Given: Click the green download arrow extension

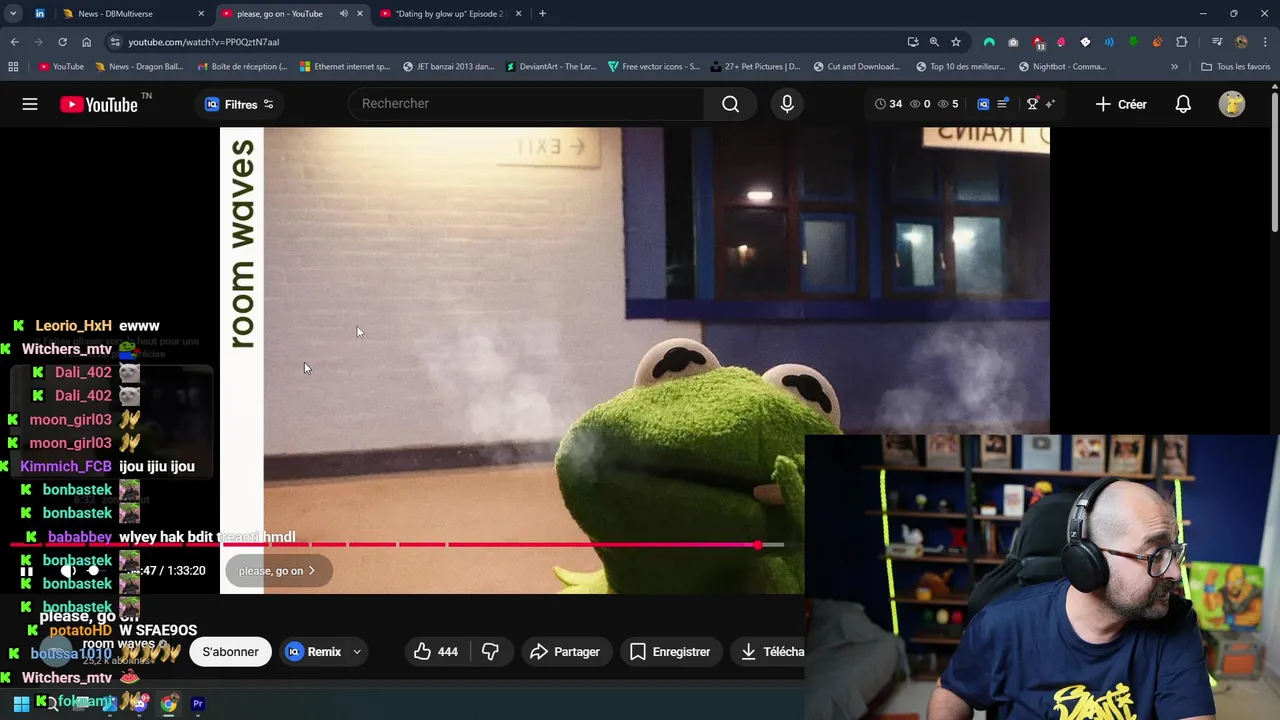Looking at the screenshot, I should (x=1133, y=42).
